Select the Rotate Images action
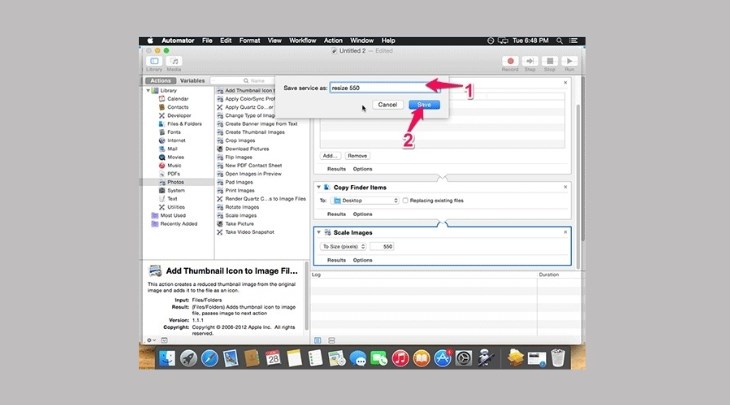 pos(242,207)
